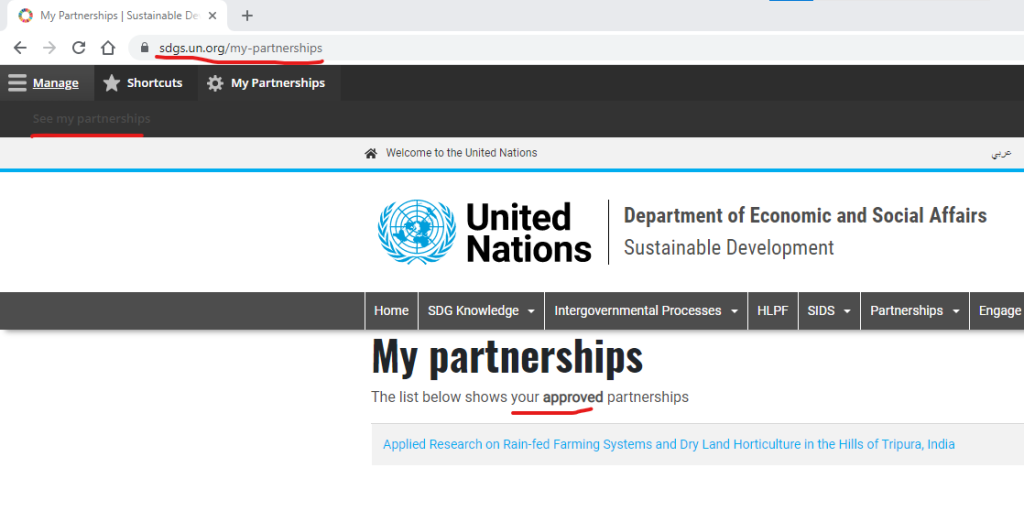Click Department of Economic and Social Affairs
The height and width of the screenshot is (511, 1024).
pos(805,215)
